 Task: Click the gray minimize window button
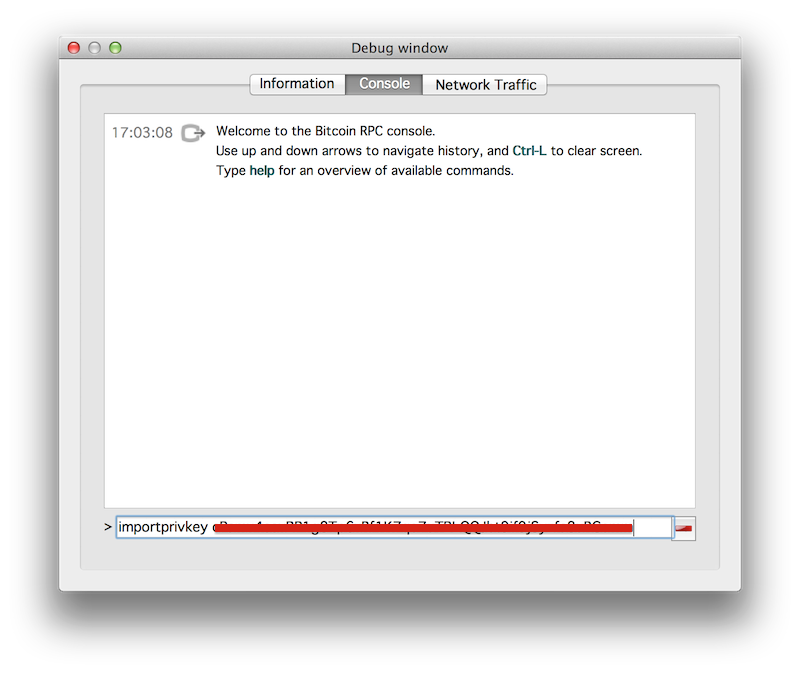click(x=95, y=47)
